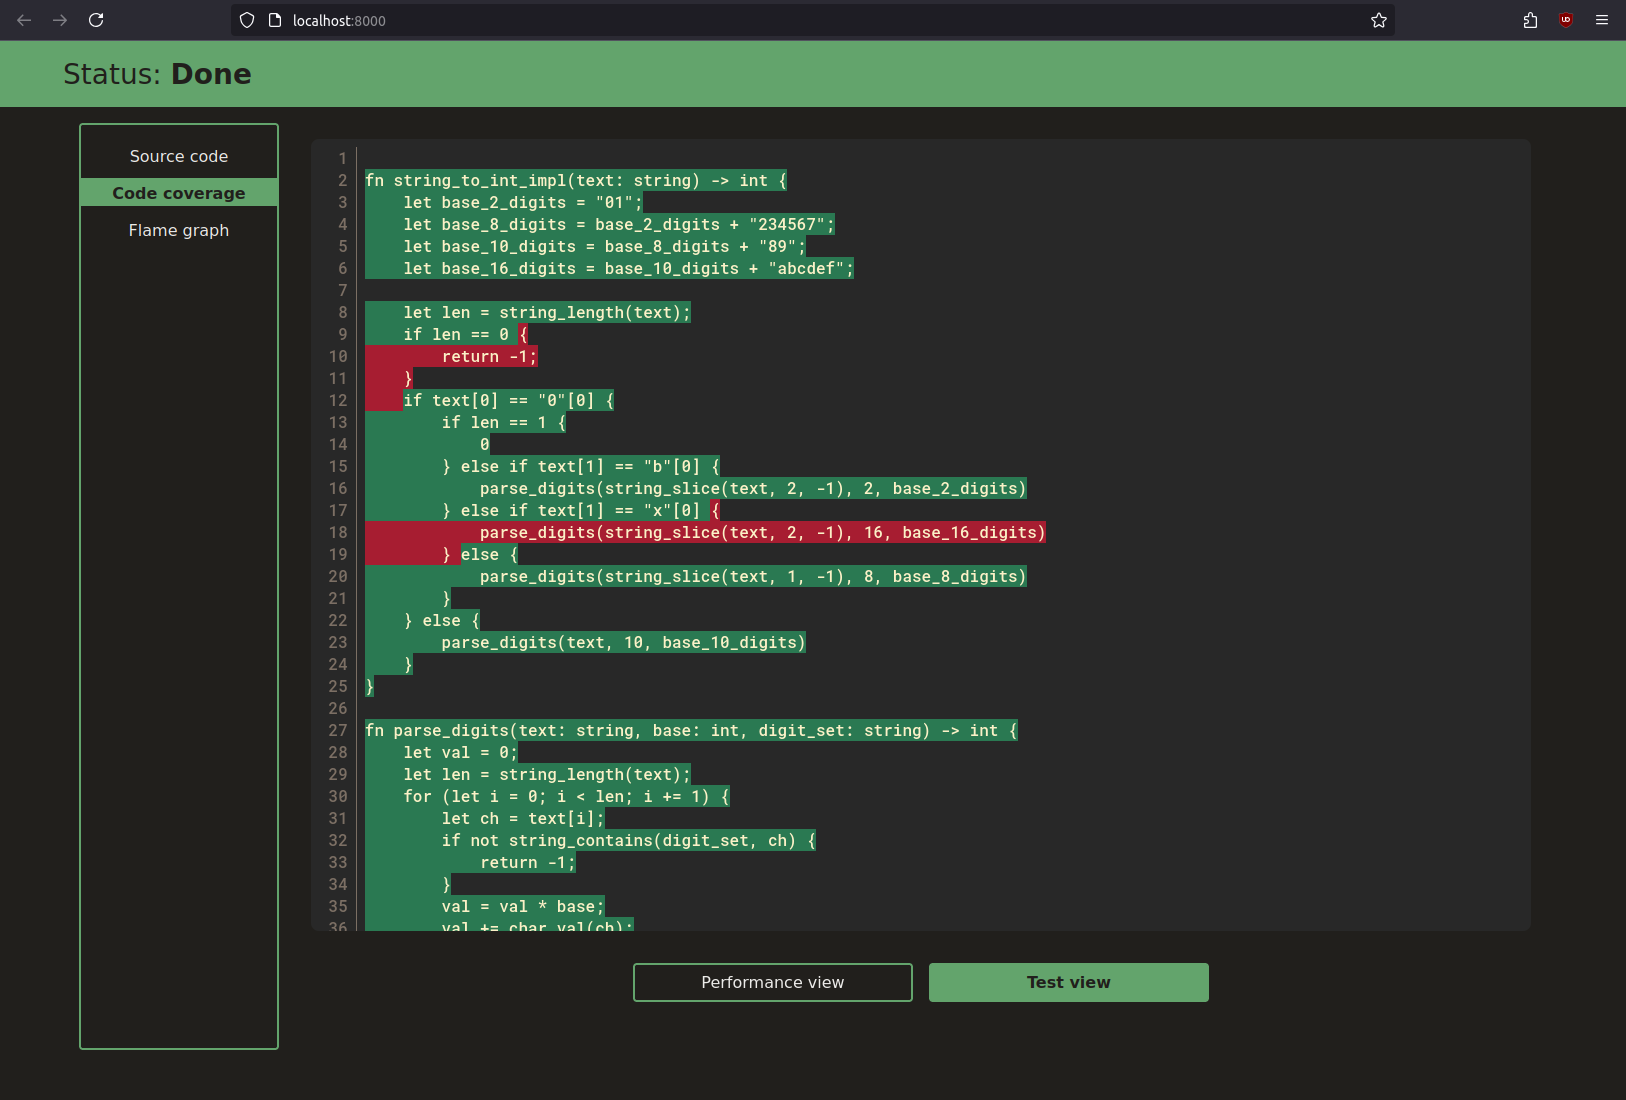The height and width of the screenshot is (1100, 1626).
Task: Click line 'if text[0] == "0"[0] {'
Action: [508, 400]
